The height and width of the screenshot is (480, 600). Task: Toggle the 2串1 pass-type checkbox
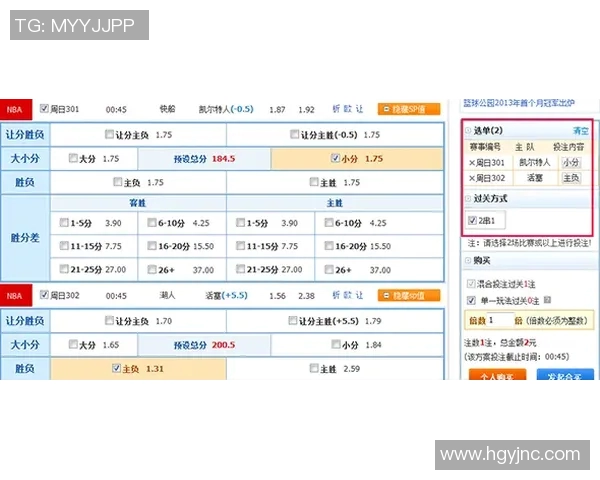click(473, 220)
